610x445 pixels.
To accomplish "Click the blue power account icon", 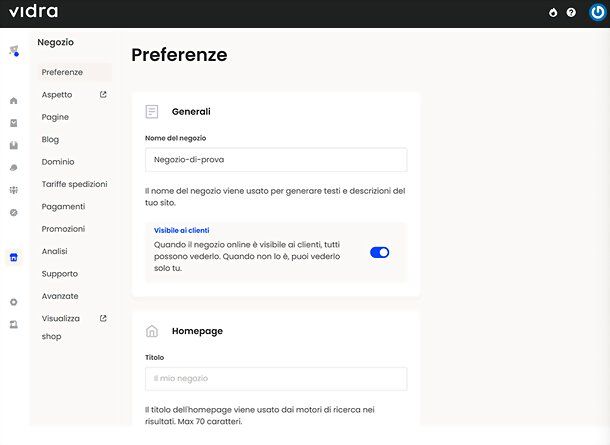I will click(597, 12).
